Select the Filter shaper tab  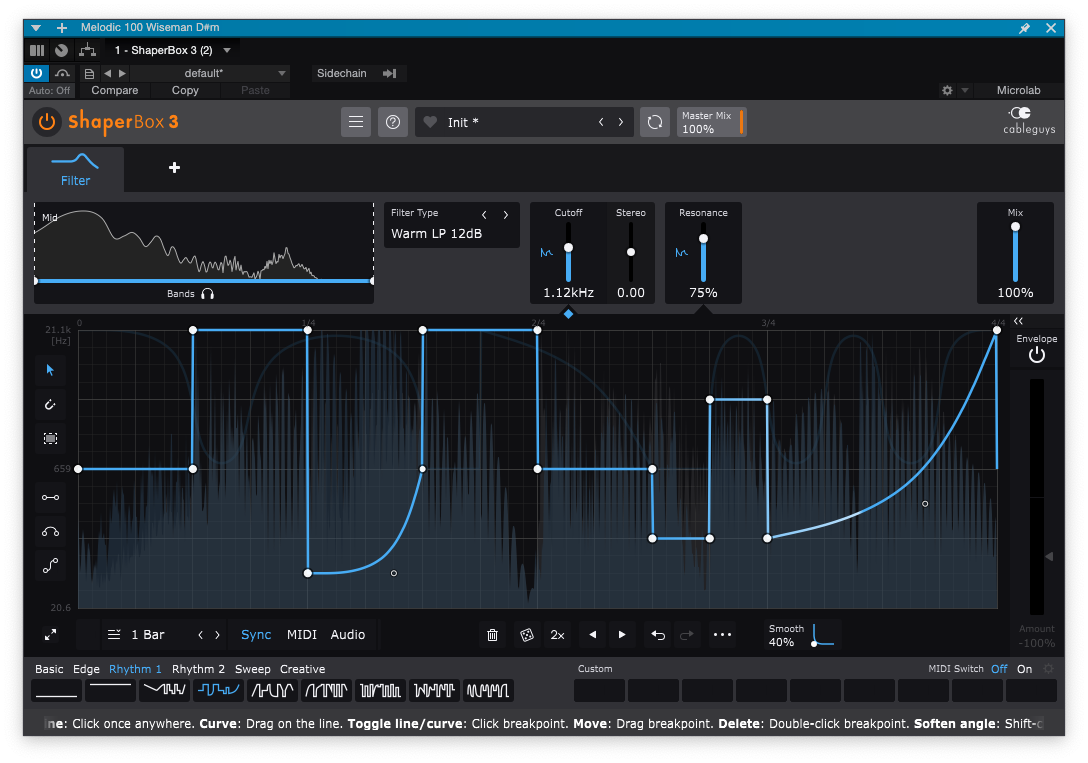76,169
